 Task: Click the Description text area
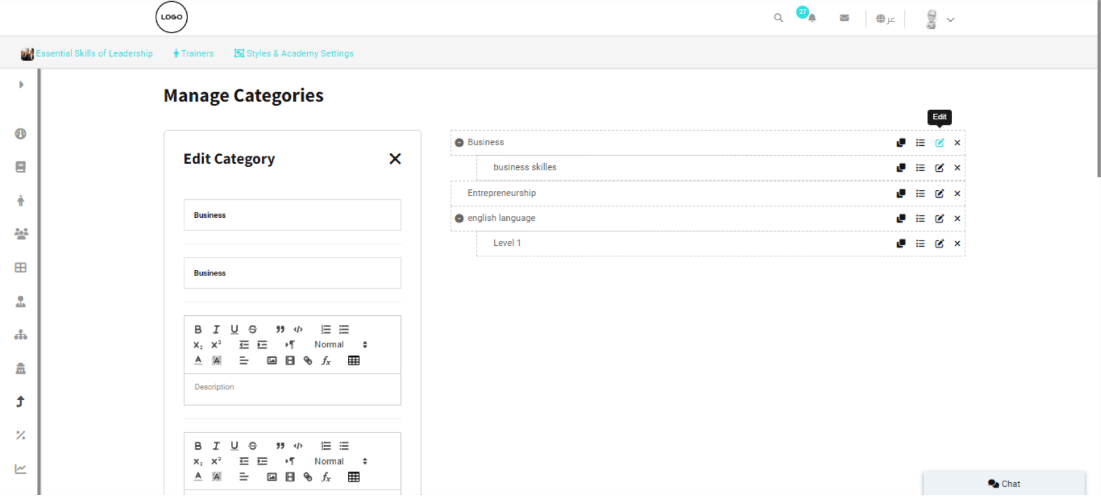(292, 389)
